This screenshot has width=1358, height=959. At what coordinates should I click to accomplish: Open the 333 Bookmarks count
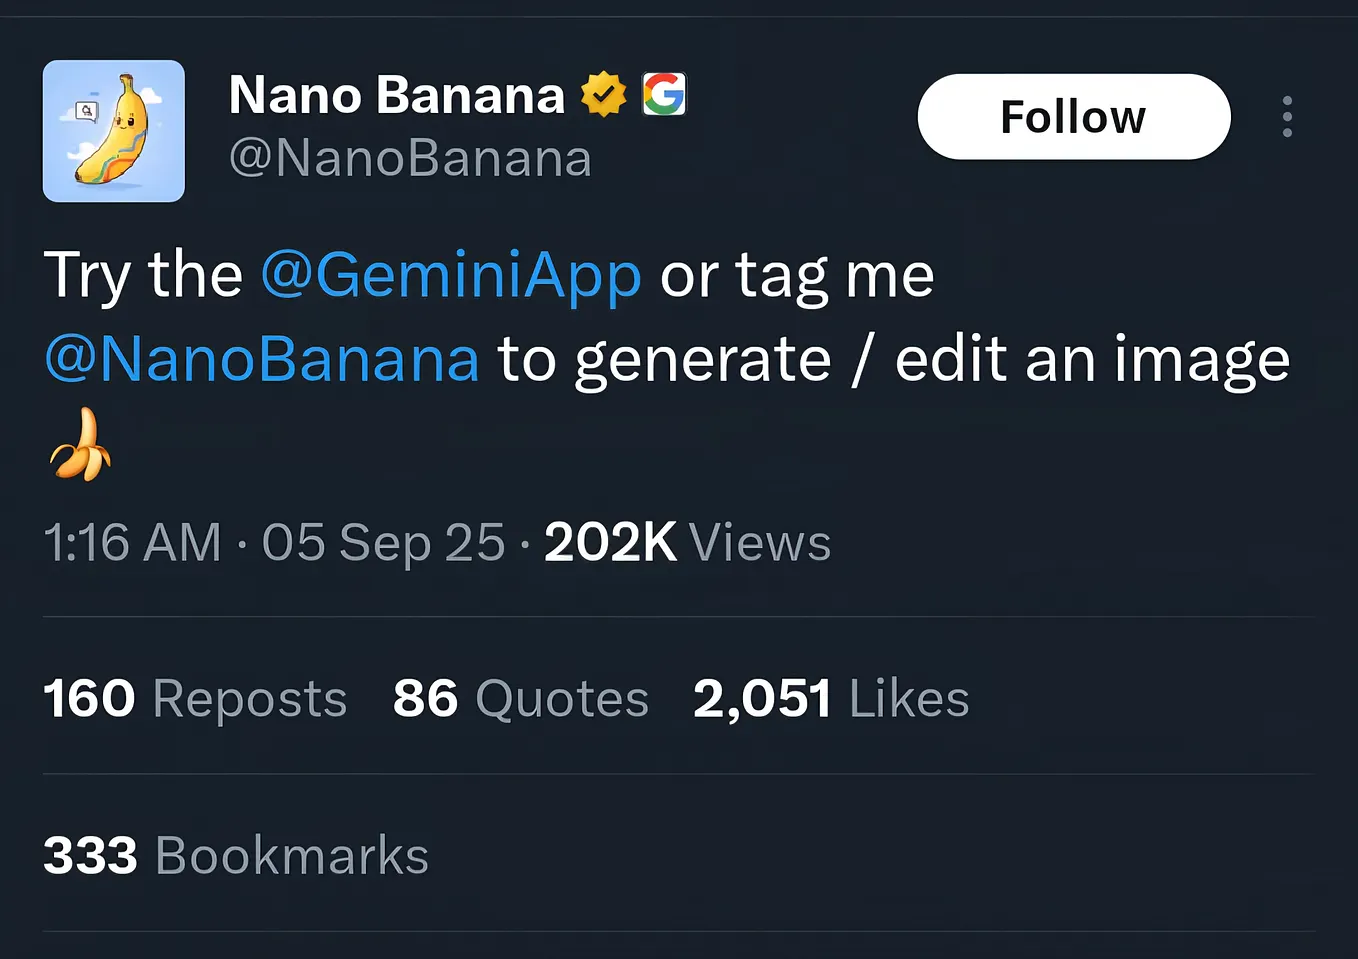235,855
